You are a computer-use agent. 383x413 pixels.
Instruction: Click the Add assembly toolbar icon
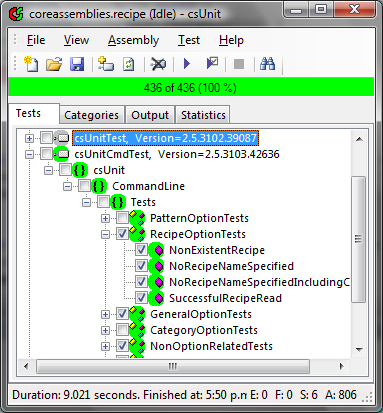click(106, 64)
